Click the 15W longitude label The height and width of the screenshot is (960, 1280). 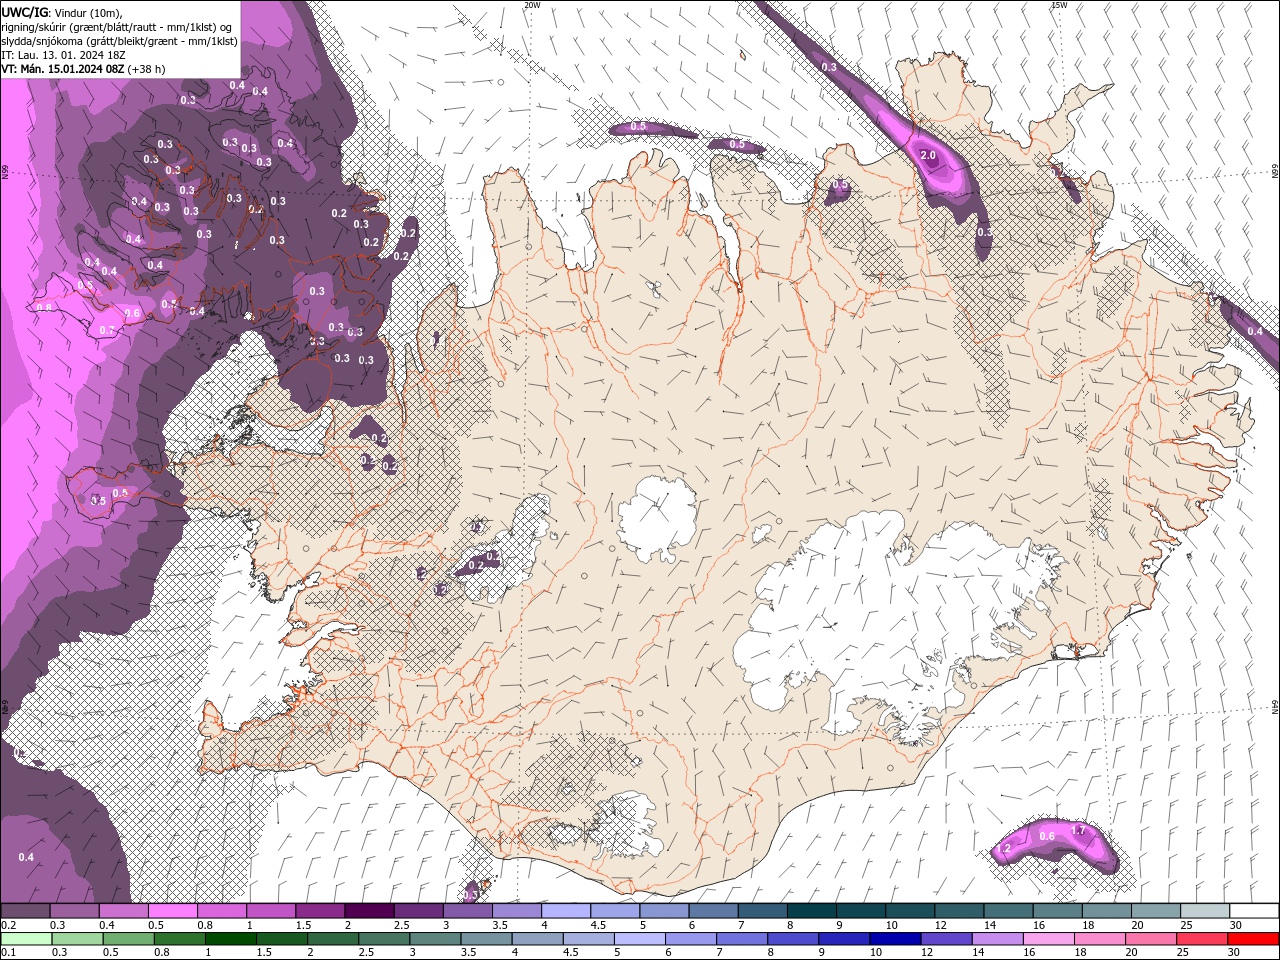click(x=1059, y=5)
